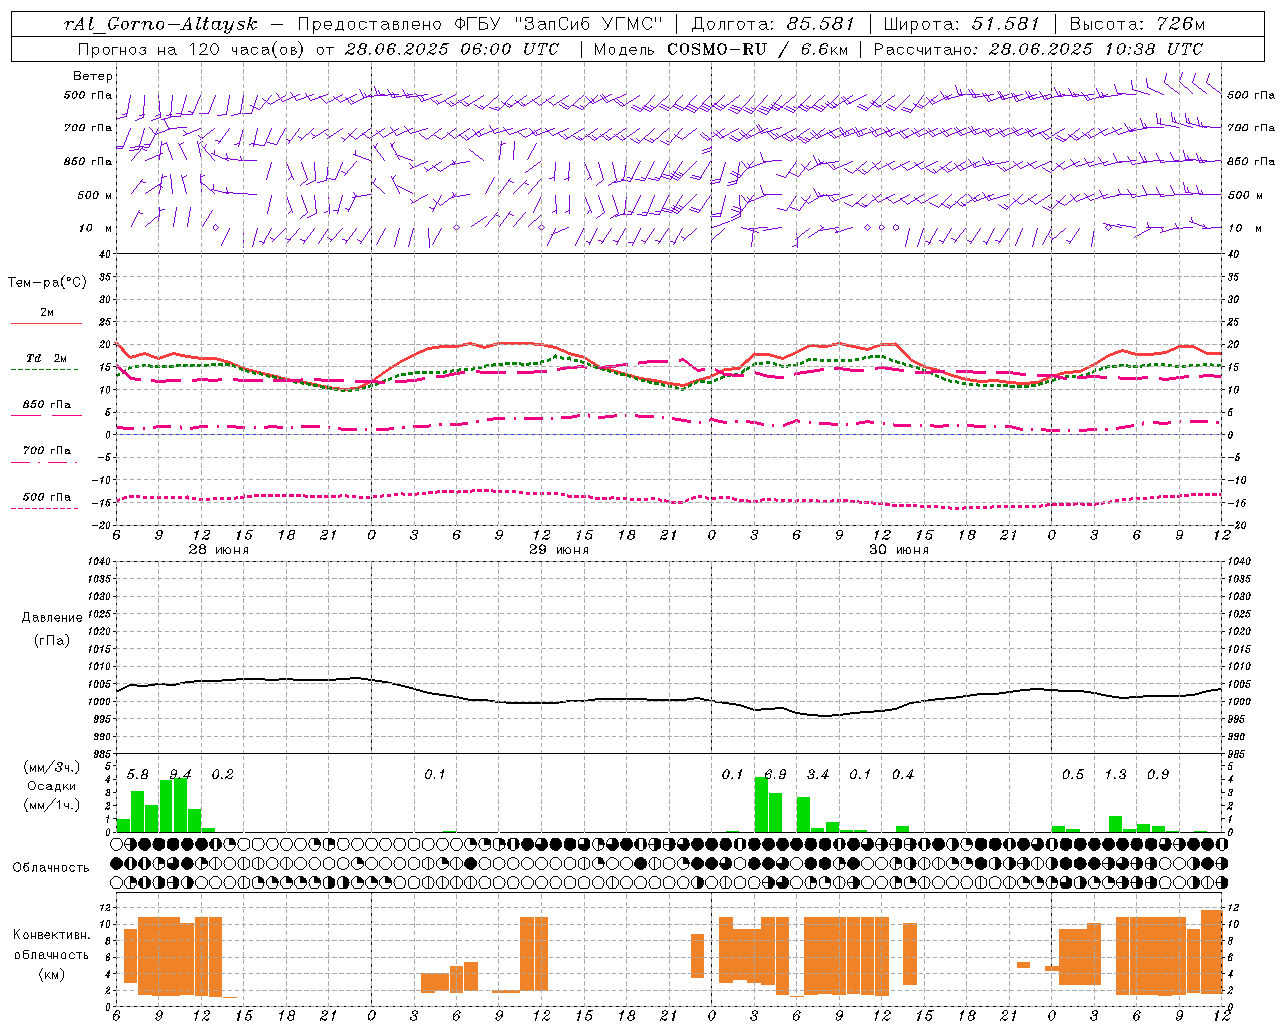Click the precipitation total value 6.9
Screen dimensions: 1280x1024
[x=775, y=775]
